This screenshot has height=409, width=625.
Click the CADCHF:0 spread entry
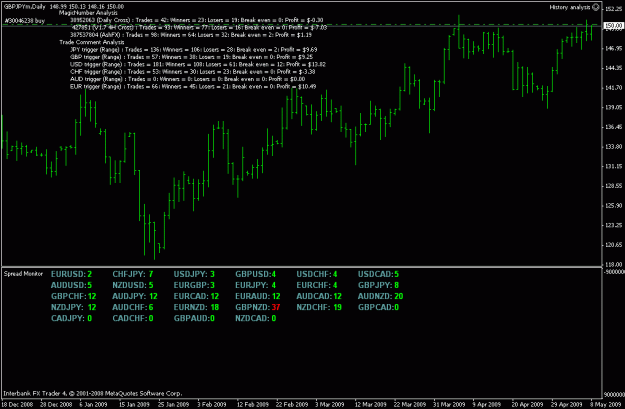tap(133, 319)
